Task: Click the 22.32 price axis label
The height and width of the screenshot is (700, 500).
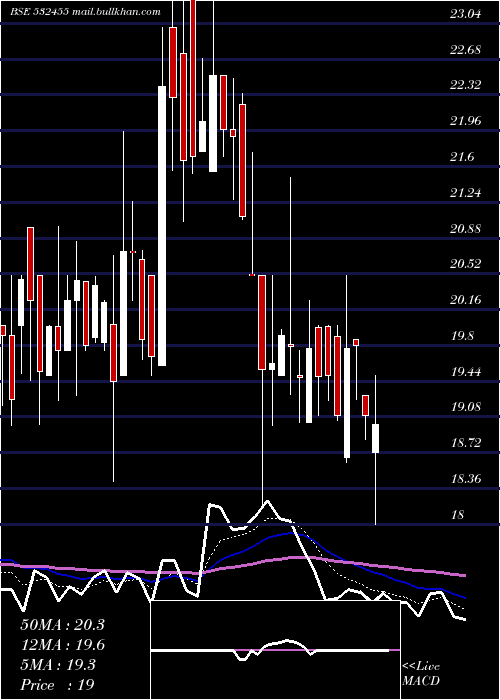Action: (466, 85)
